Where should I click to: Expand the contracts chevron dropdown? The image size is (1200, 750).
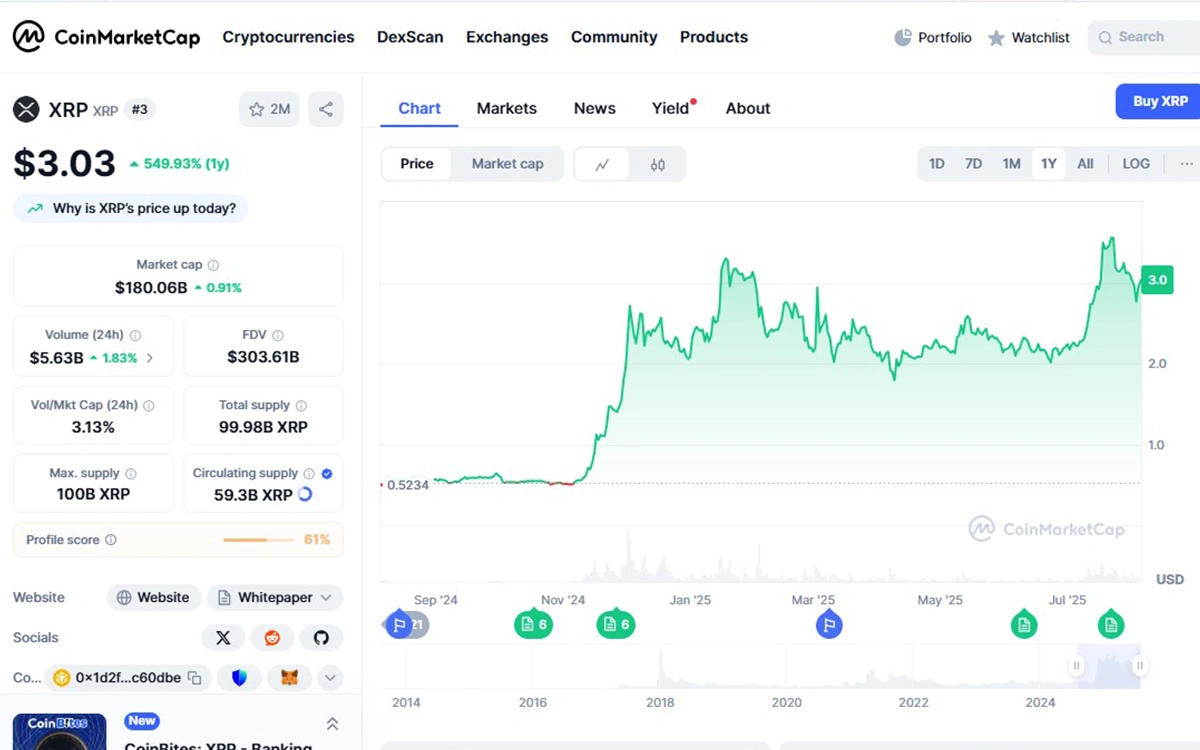click(330, 678)
